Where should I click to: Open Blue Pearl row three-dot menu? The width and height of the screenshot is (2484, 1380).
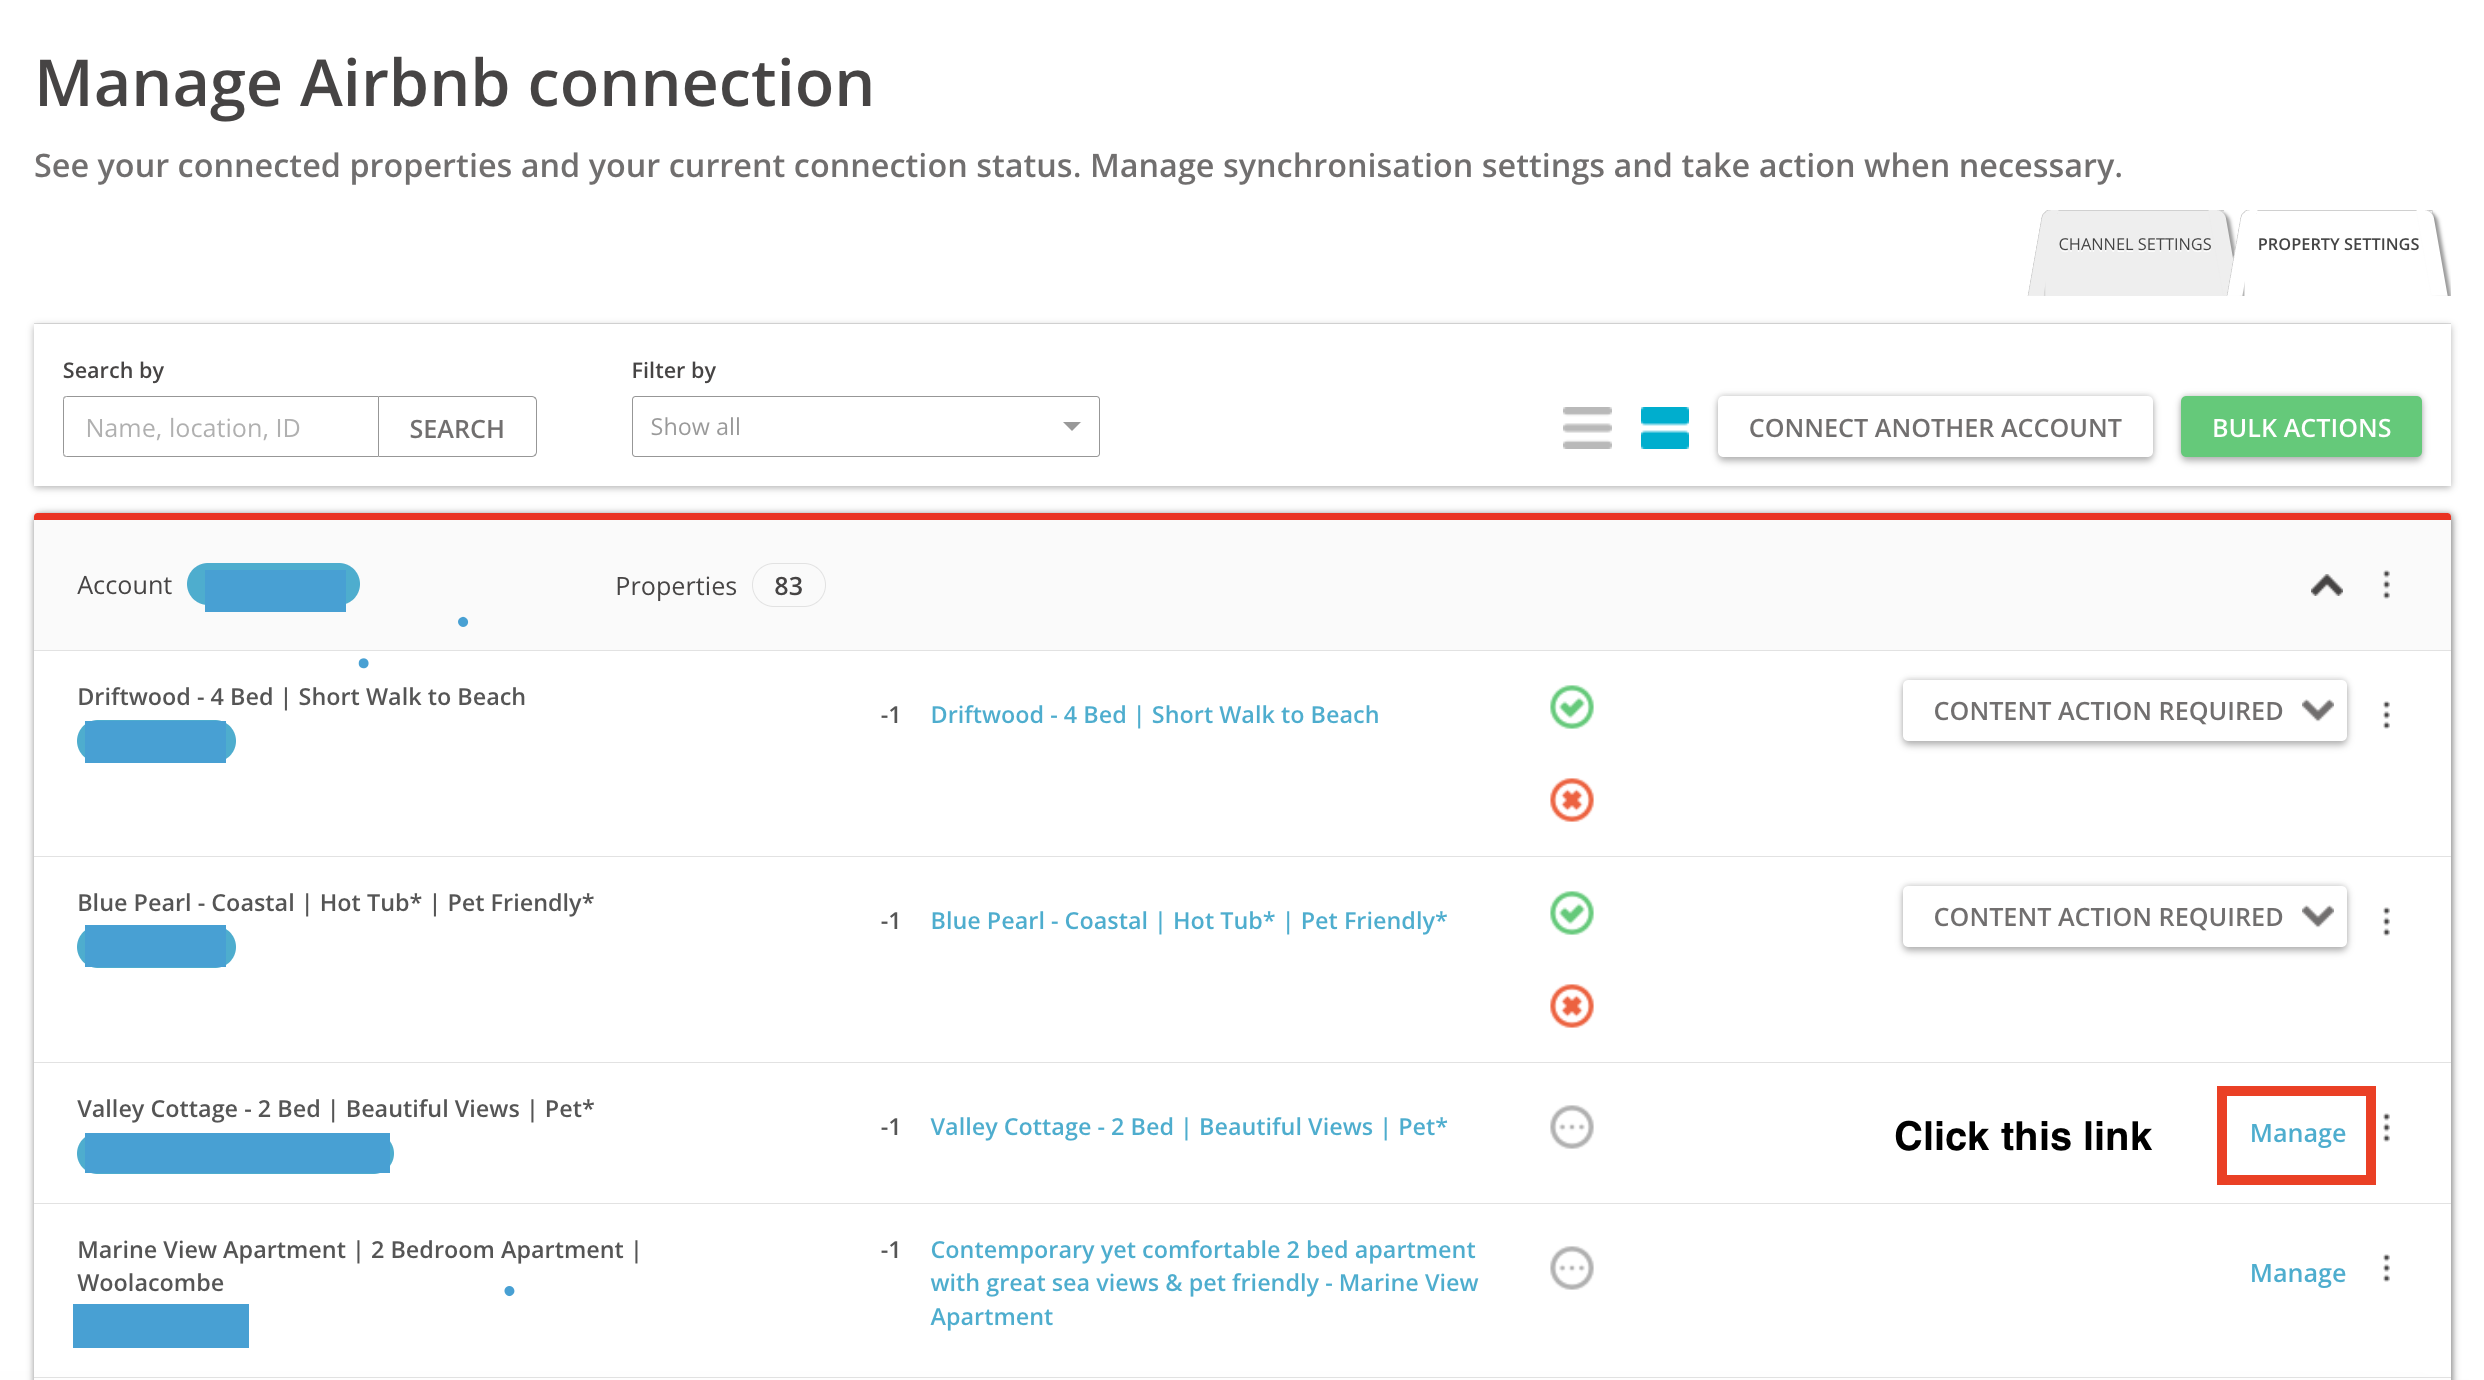pos(2386,920)
